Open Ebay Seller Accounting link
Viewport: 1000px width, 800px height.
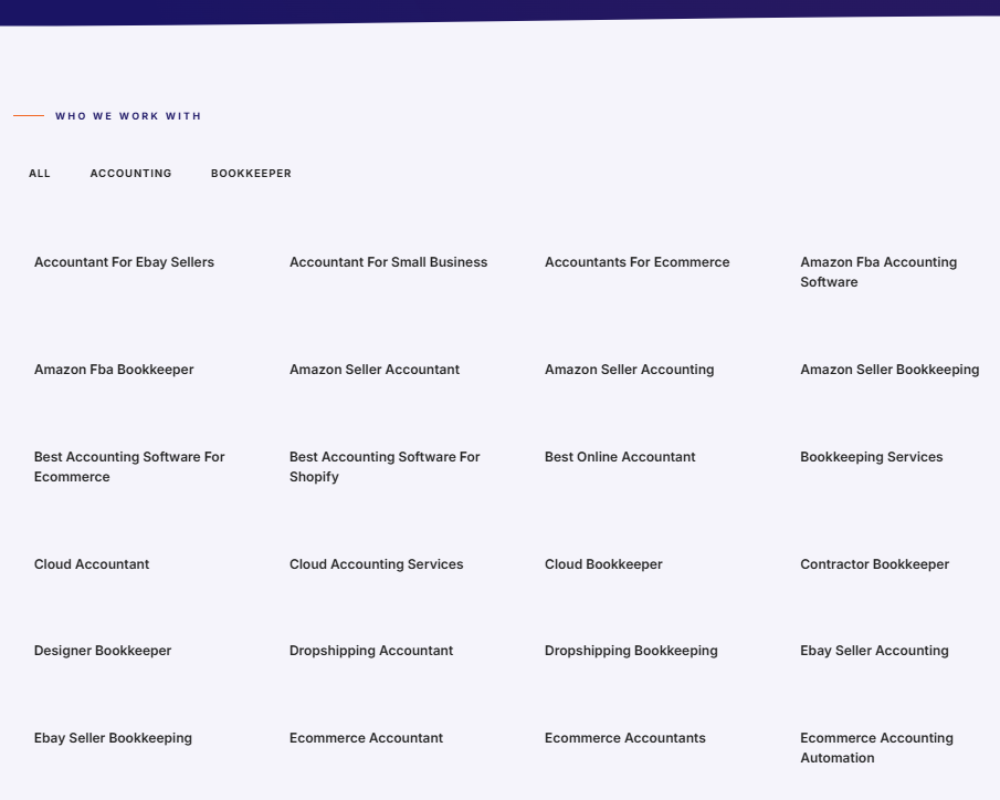click(874, 651)
